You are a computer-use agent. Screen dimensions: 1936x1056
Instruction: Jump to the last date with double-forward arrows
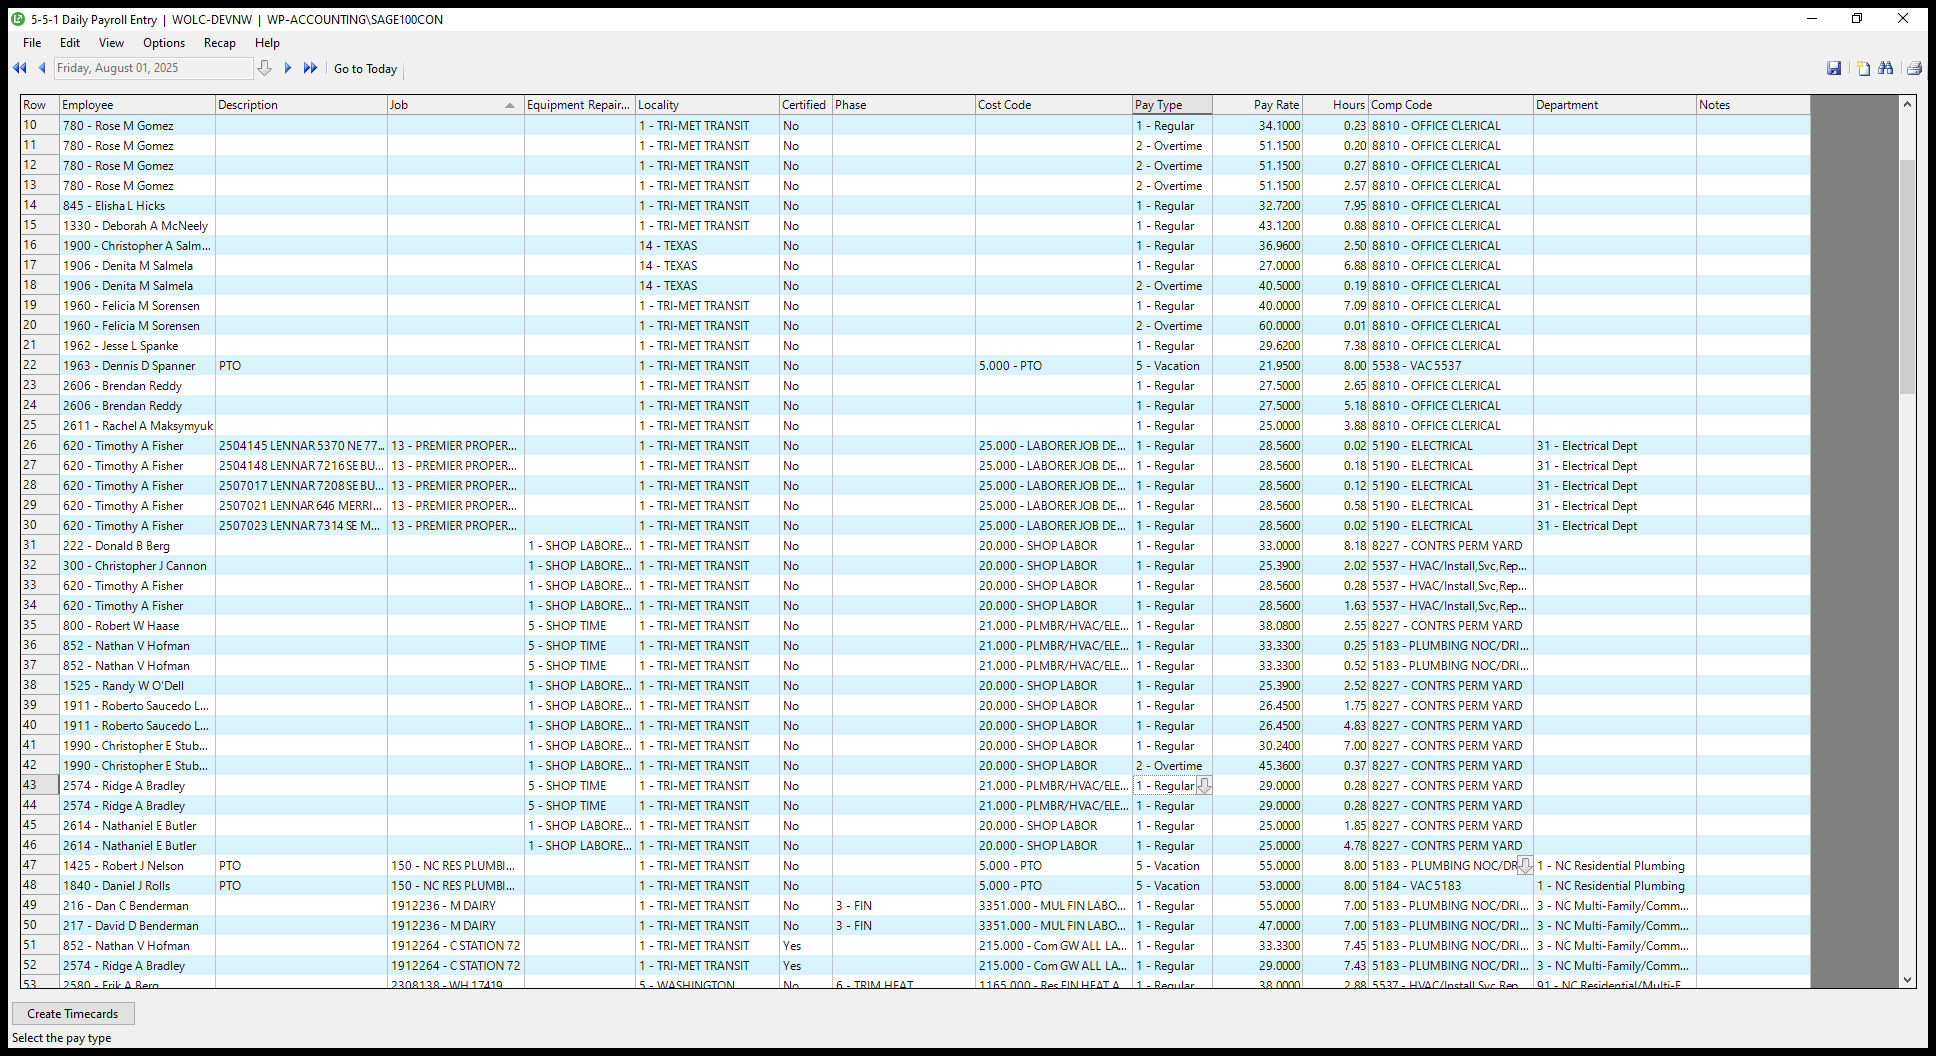point(311,68)
